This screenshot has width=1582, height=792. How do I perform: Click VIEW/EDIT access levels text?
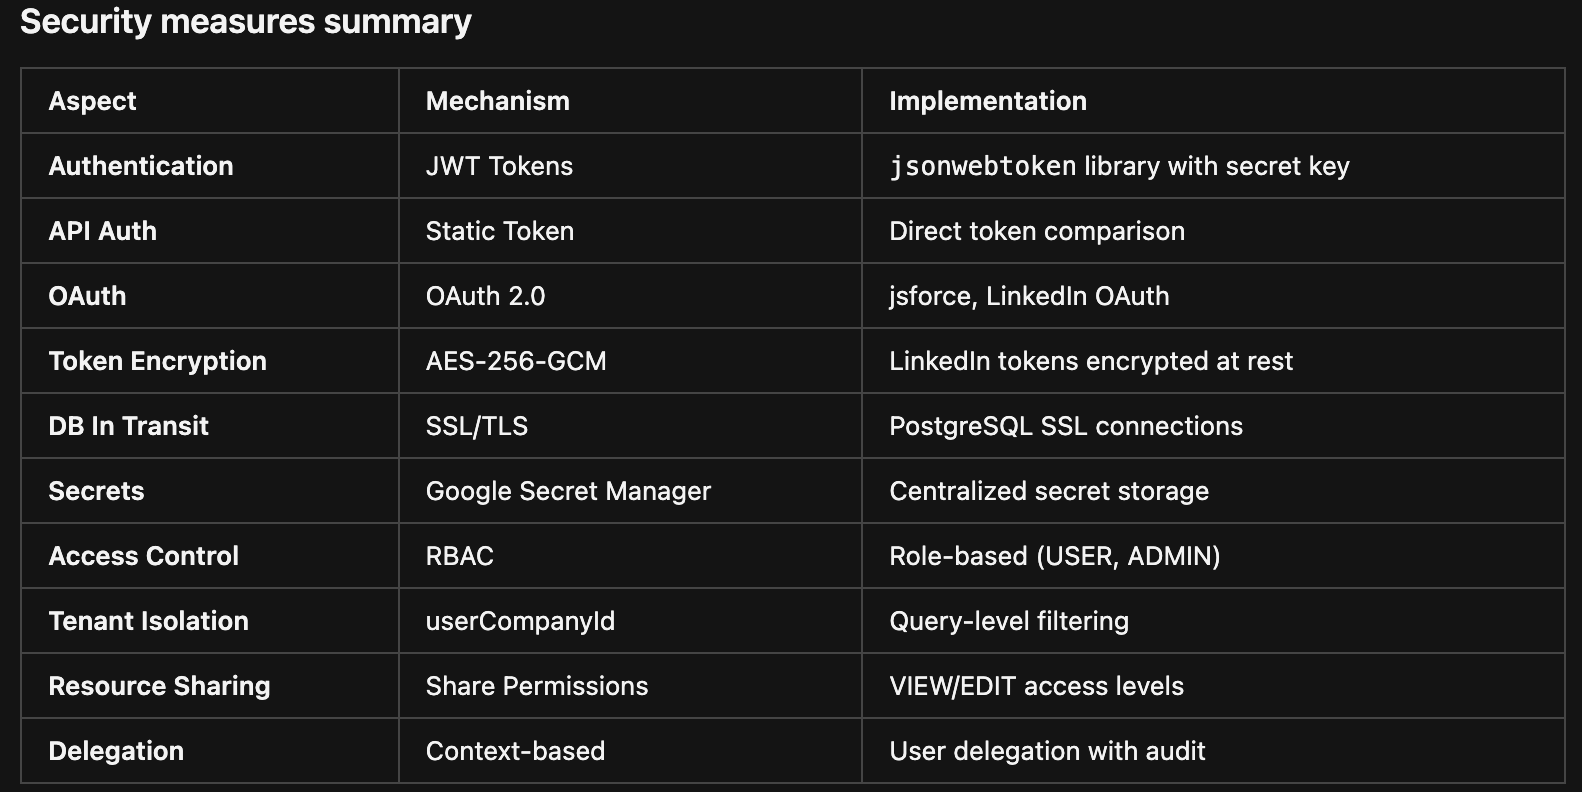pyautogui.click(x=1036, y=686)
